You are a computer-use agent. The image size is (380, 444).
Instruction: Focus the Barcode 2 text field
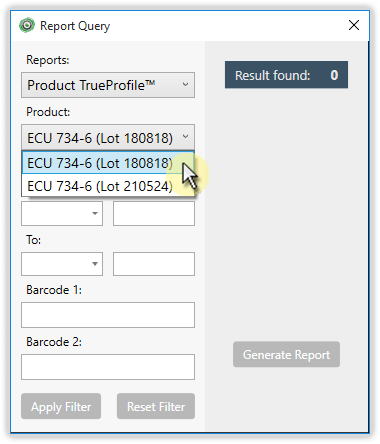(108, 367)
